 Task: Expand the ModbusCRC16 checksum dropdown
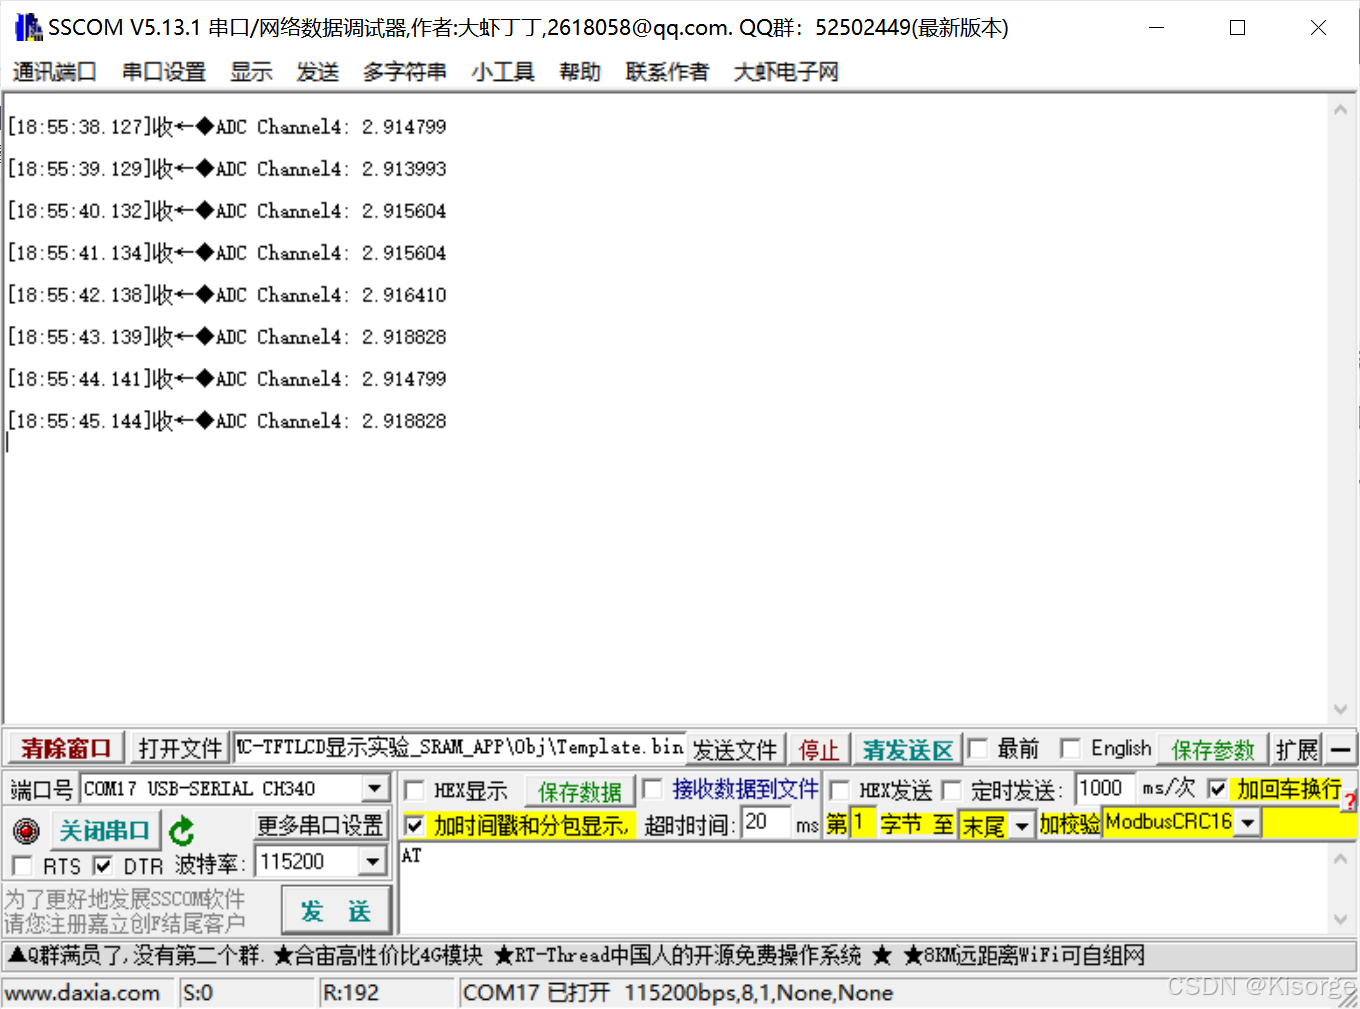point(1248,823)
